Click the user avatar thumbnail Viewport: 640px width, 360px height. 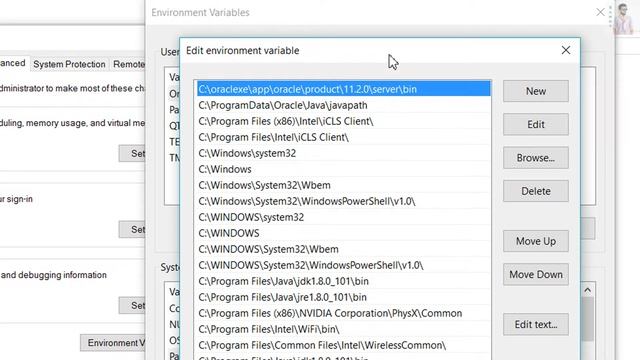tap(623, 18)
